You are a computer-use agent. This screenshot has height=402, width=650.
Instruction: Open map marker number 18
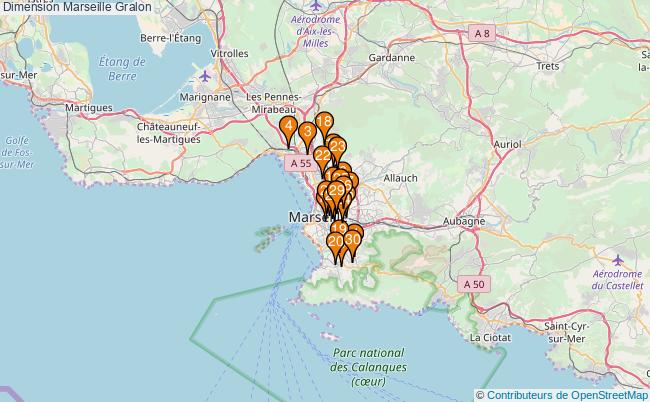coord(323,122)
